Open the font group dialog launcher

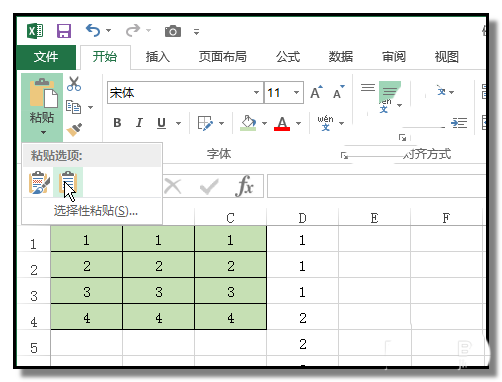pos(344,155)
